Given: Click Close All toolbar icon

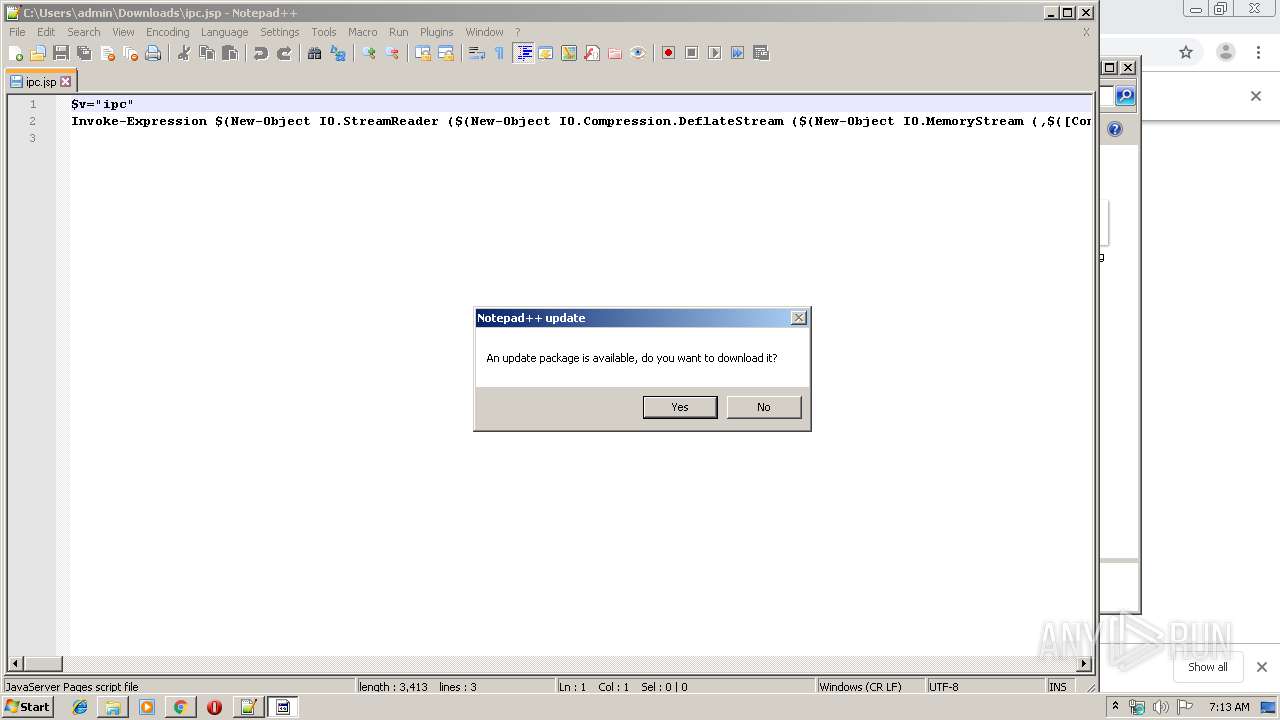Looking at the screenshot, I should (130, 53).
